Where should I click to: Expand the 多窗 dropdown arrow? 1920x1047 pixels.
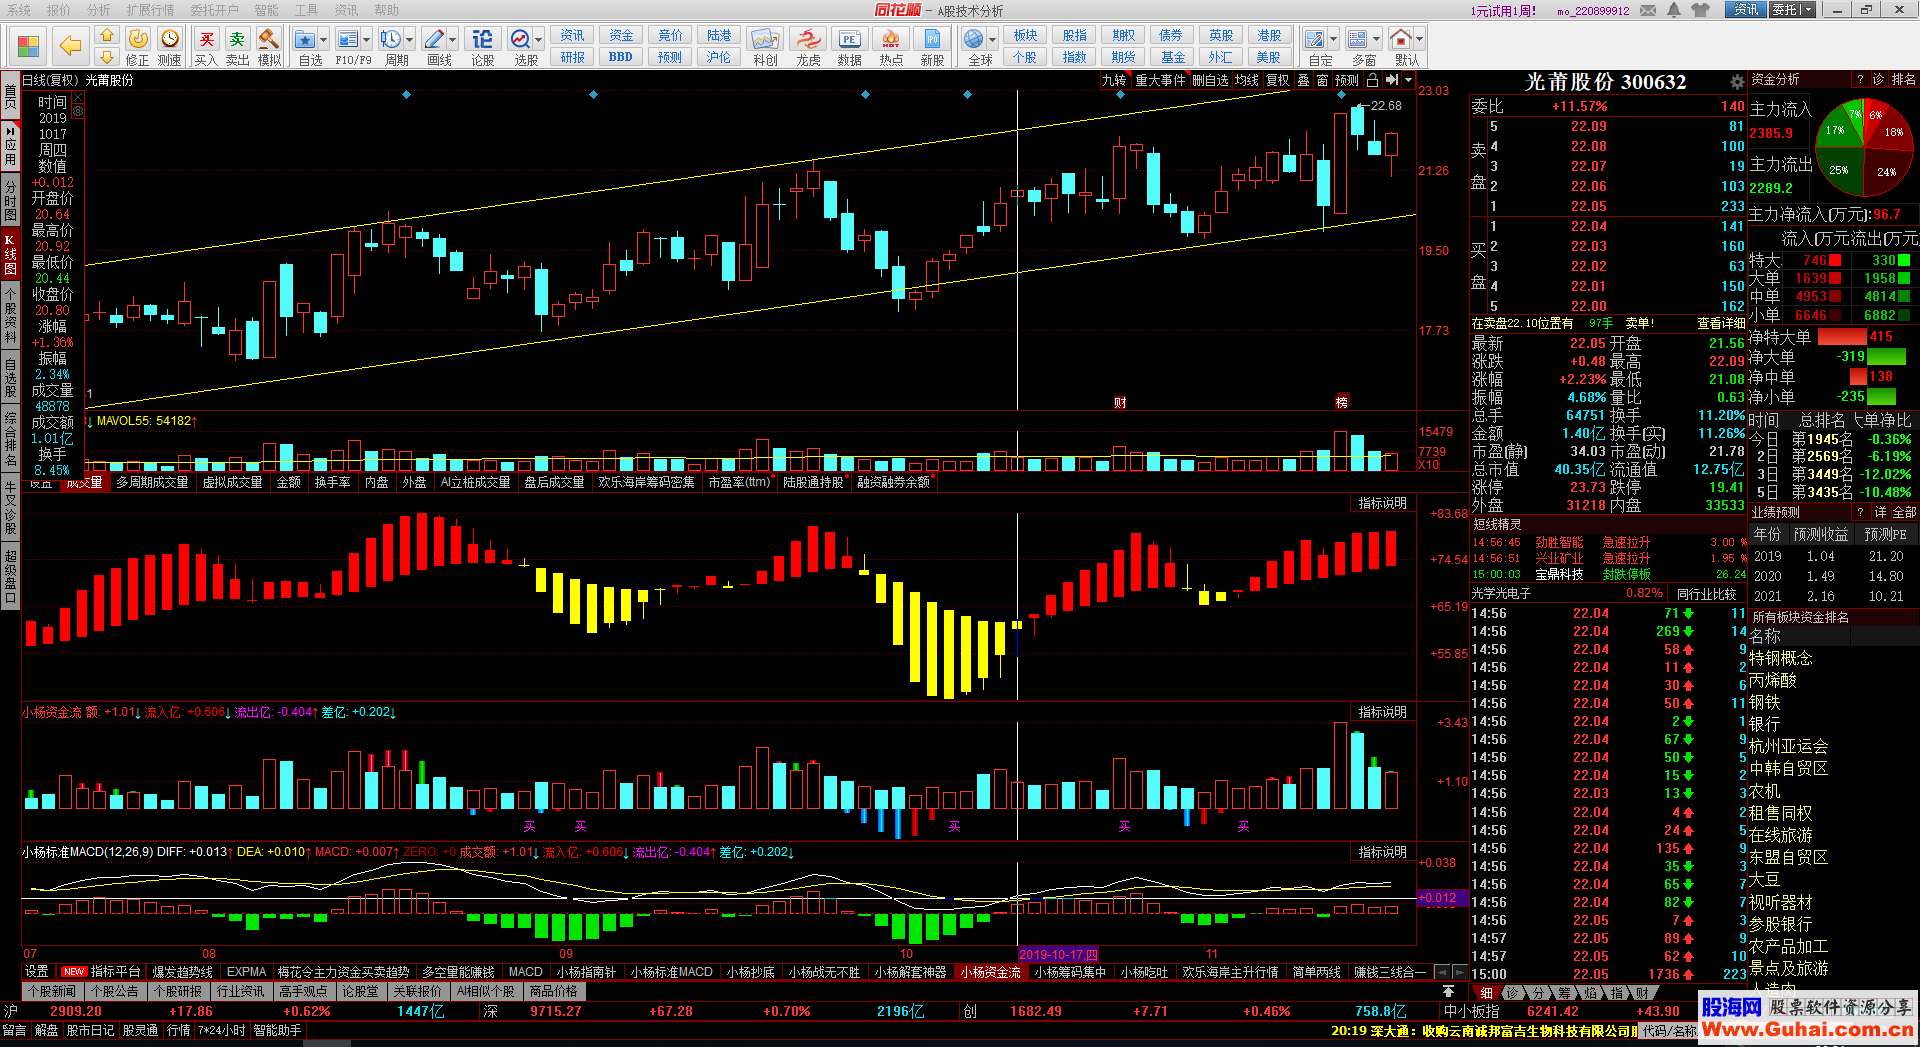click(x=1376, y=40)
